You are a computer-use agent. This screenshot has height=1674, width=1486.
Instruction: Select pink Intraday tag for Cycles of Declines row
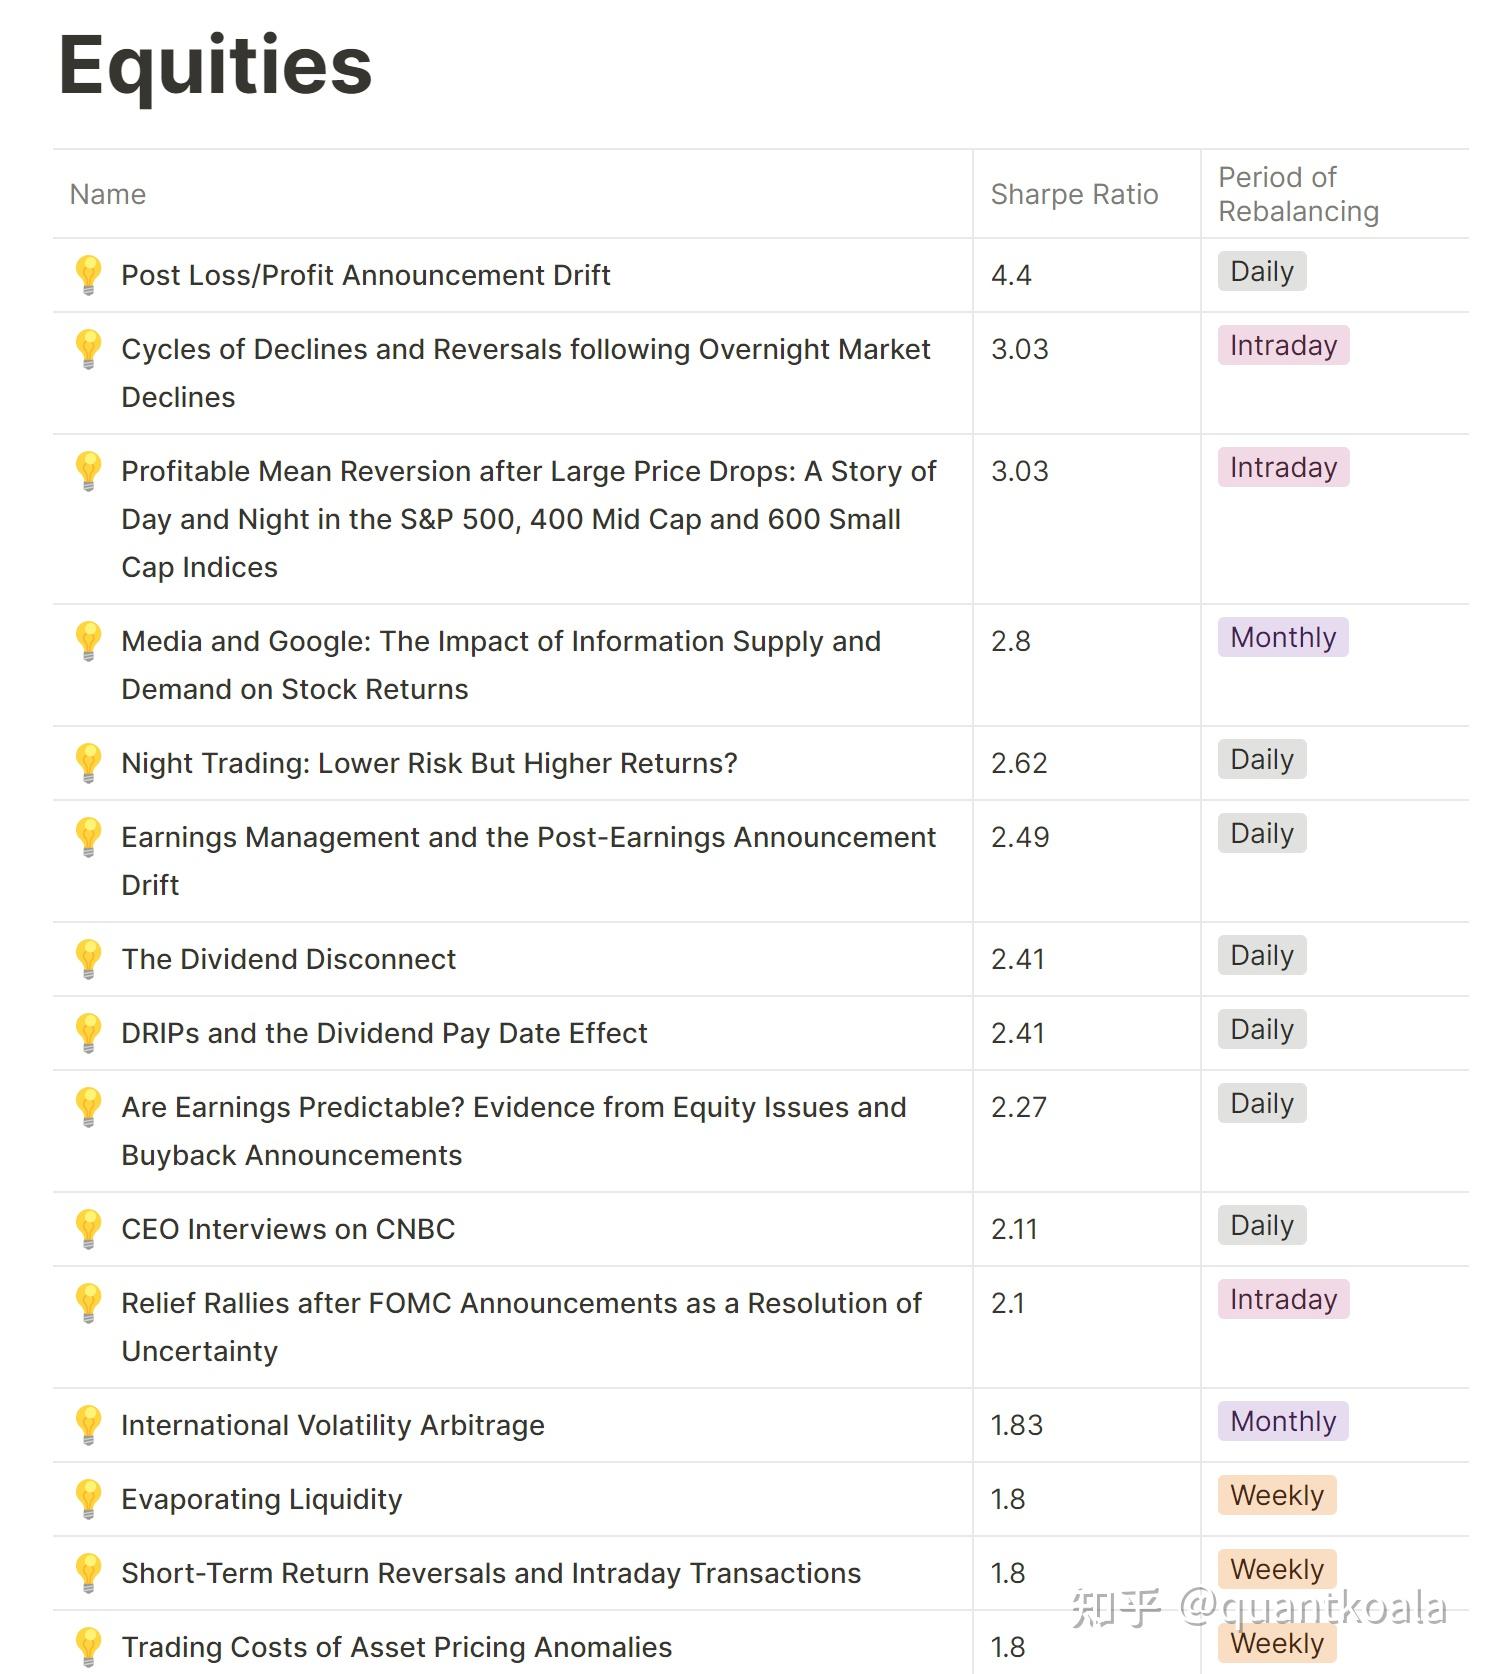point(1283,345)
